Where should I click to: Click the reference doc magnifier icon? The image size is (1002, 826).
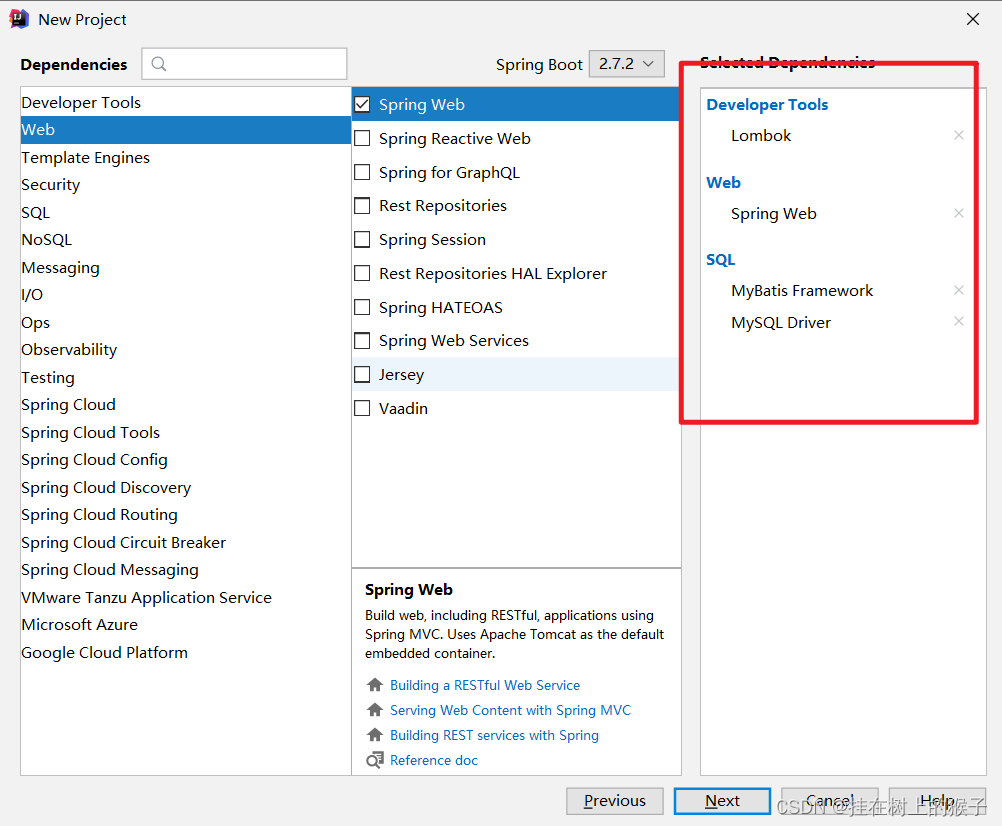[375, 760]
